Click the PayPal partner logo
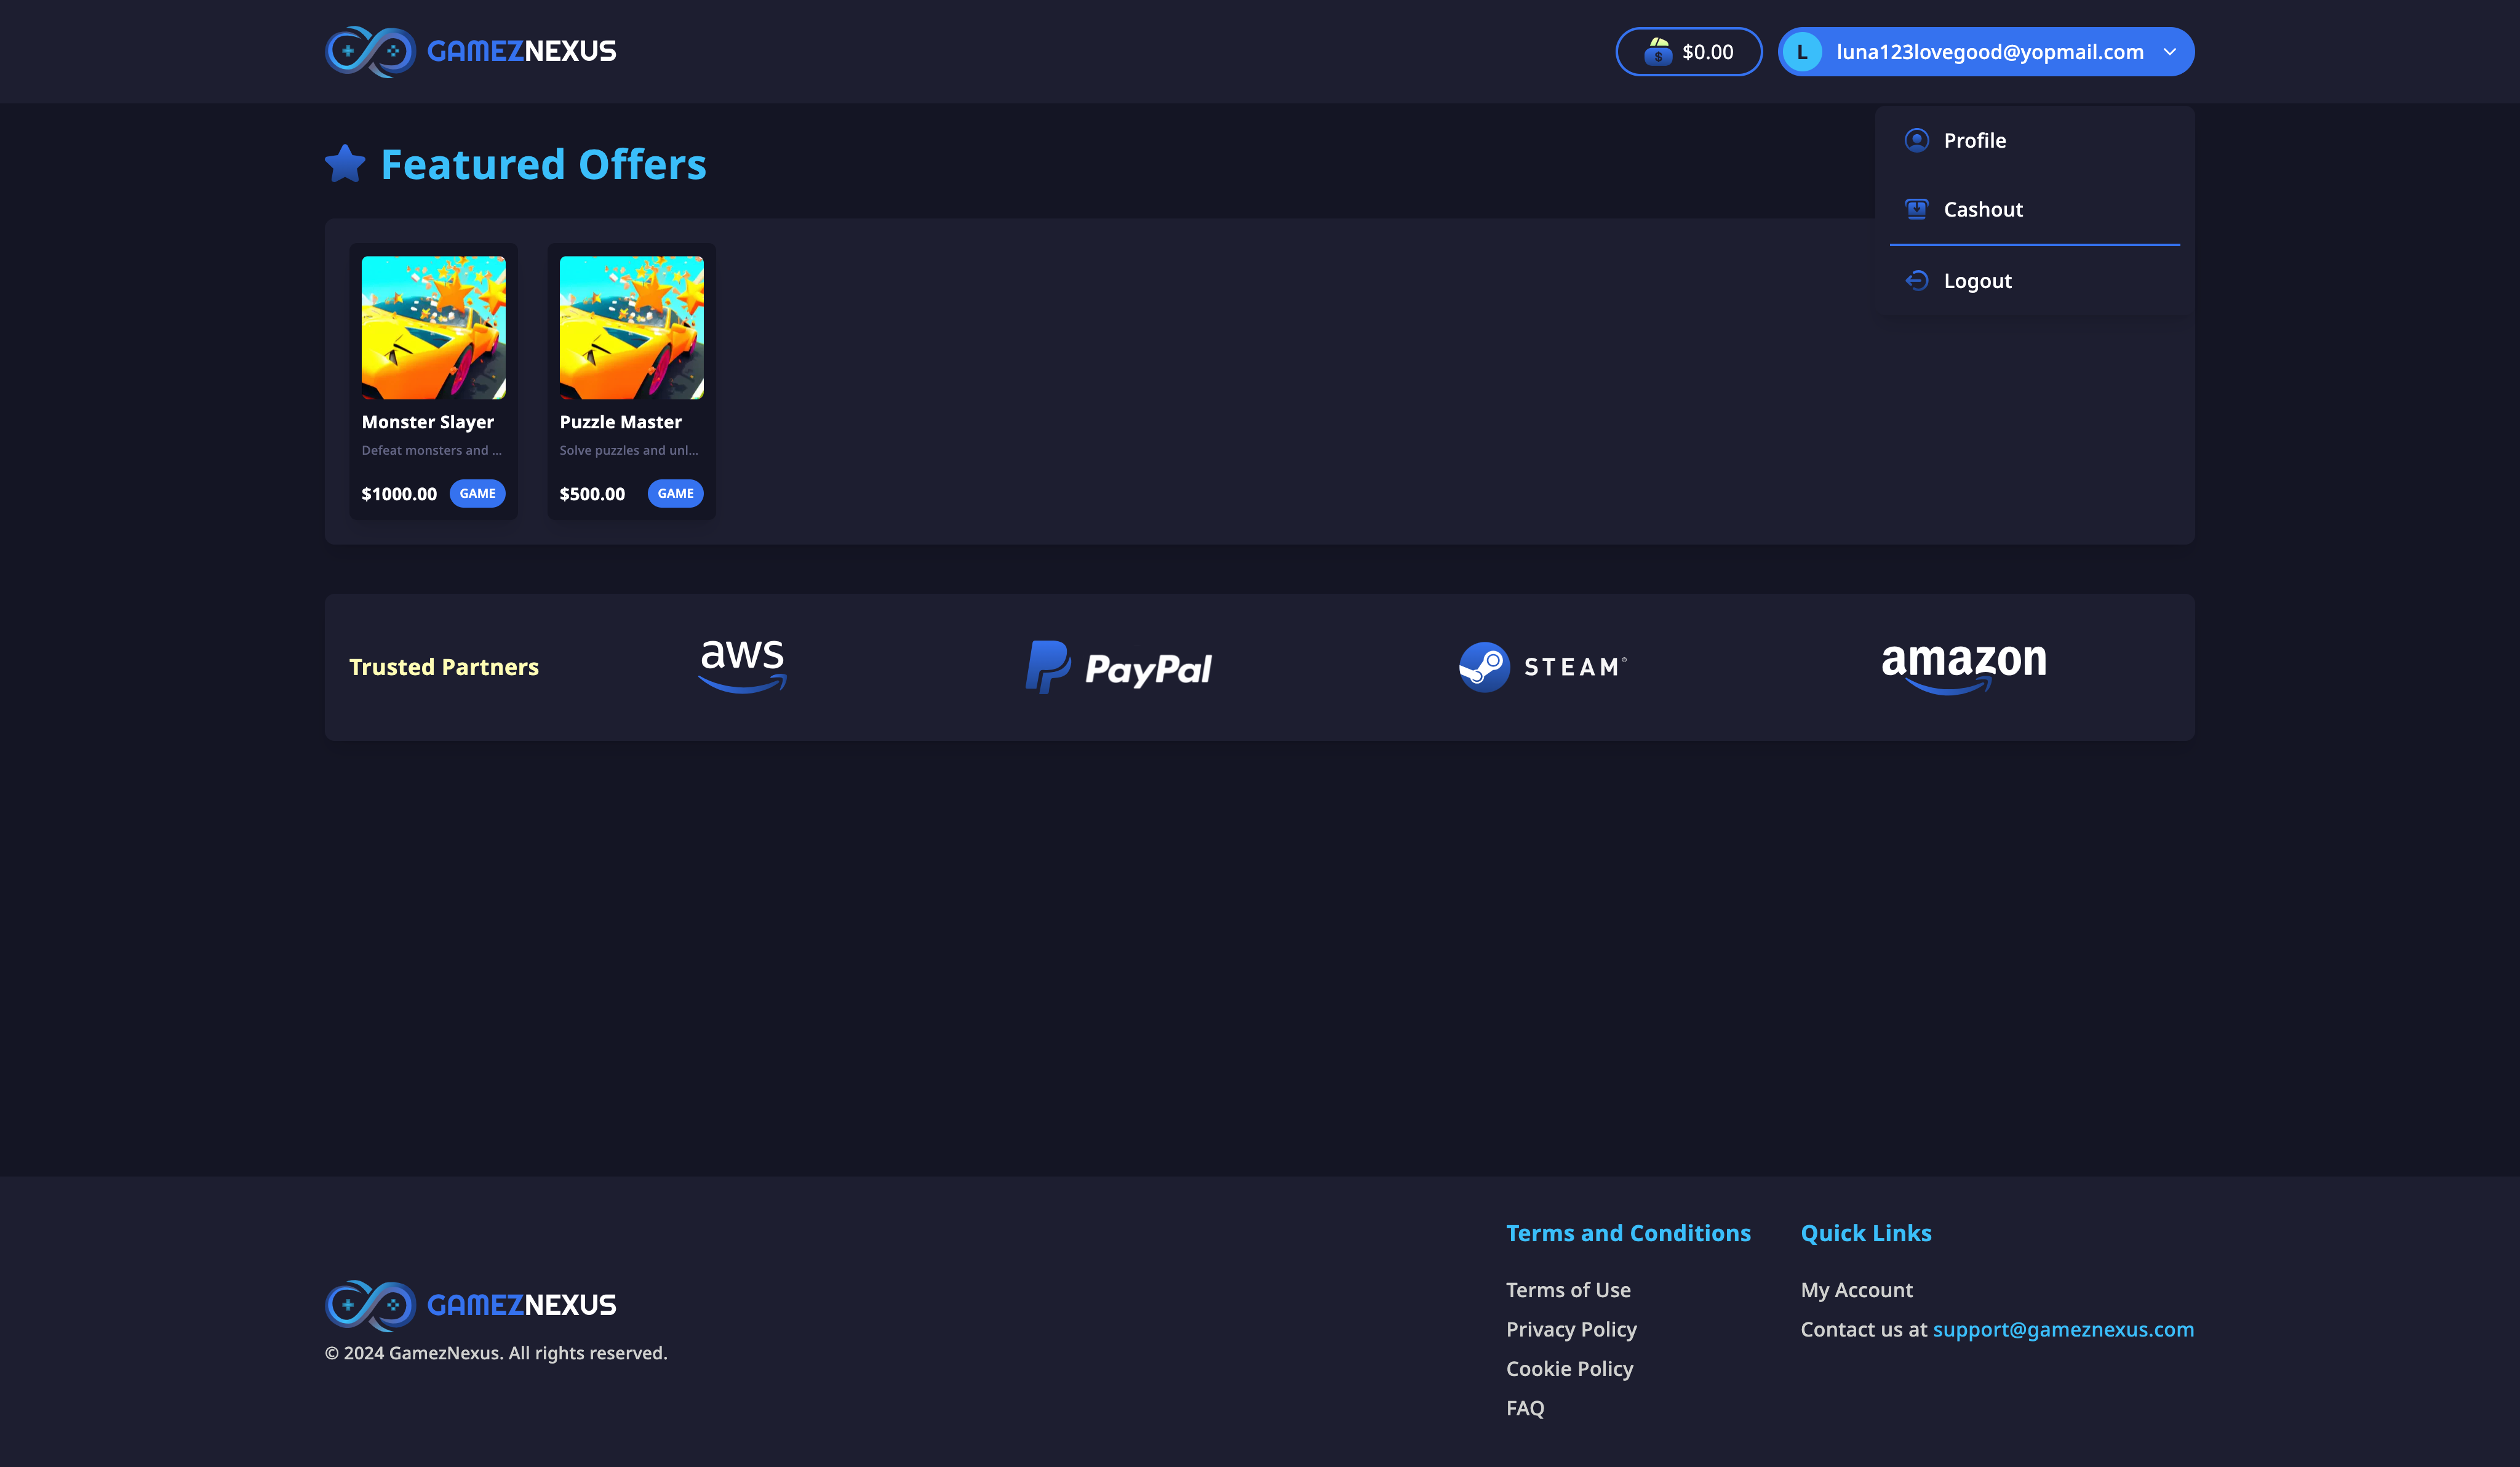 pyautogui.click(x=1118, y=667)
